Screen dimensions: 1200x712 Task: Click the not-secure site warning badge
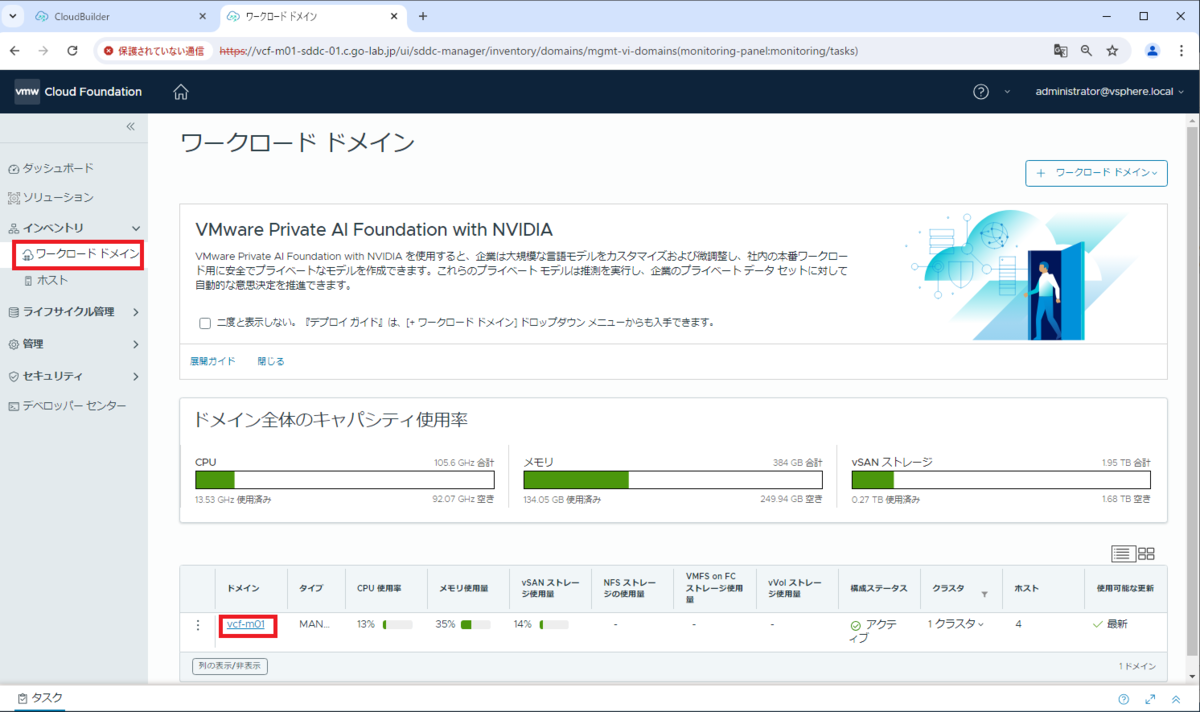click(x=154, y=50)
